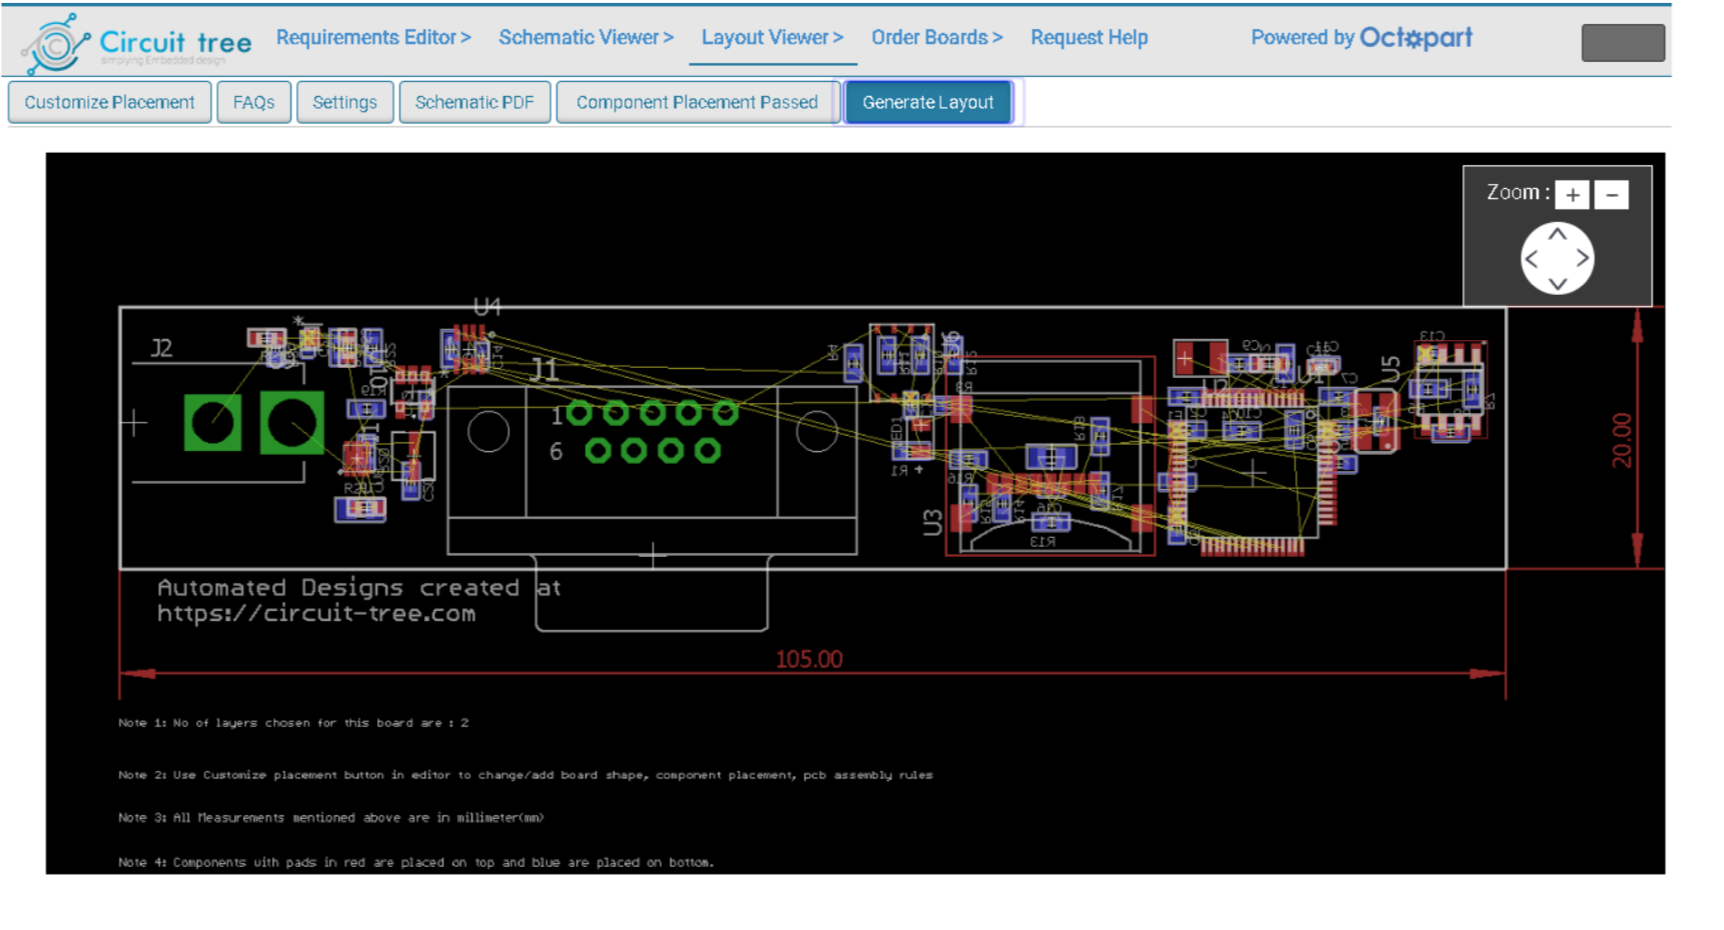This screenshot has height=930, width=1724.
Task: Expand the Order Boards menu
Action: pyautogui.click(x=936, y=38)
